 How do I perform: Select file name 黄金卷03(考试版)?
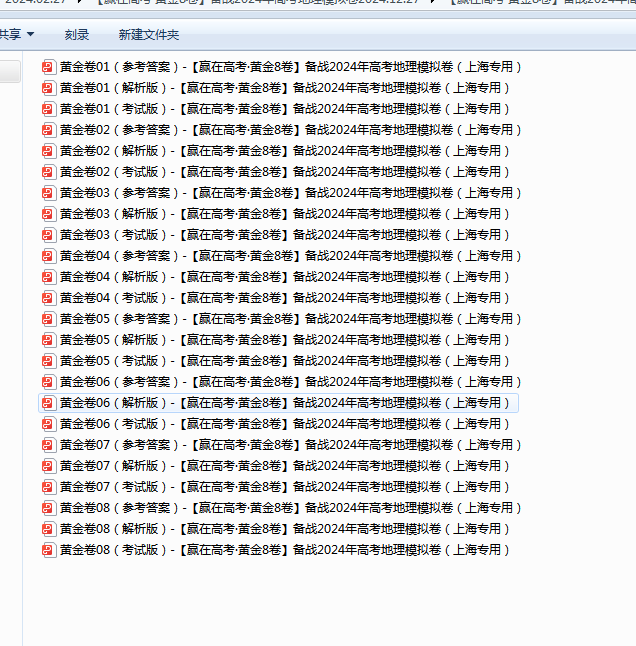pyautogui.click(x=285, y=235)
